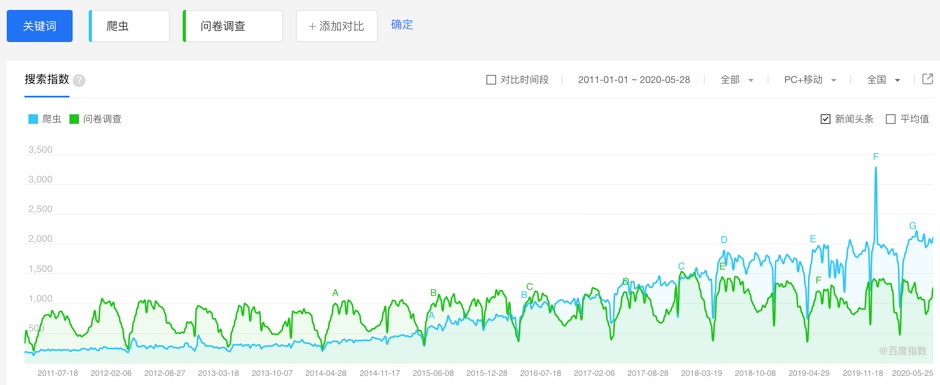Screen dimensions: 940x385
Task: Select the 问卷调查 keyword field
Action: [233, 26]
